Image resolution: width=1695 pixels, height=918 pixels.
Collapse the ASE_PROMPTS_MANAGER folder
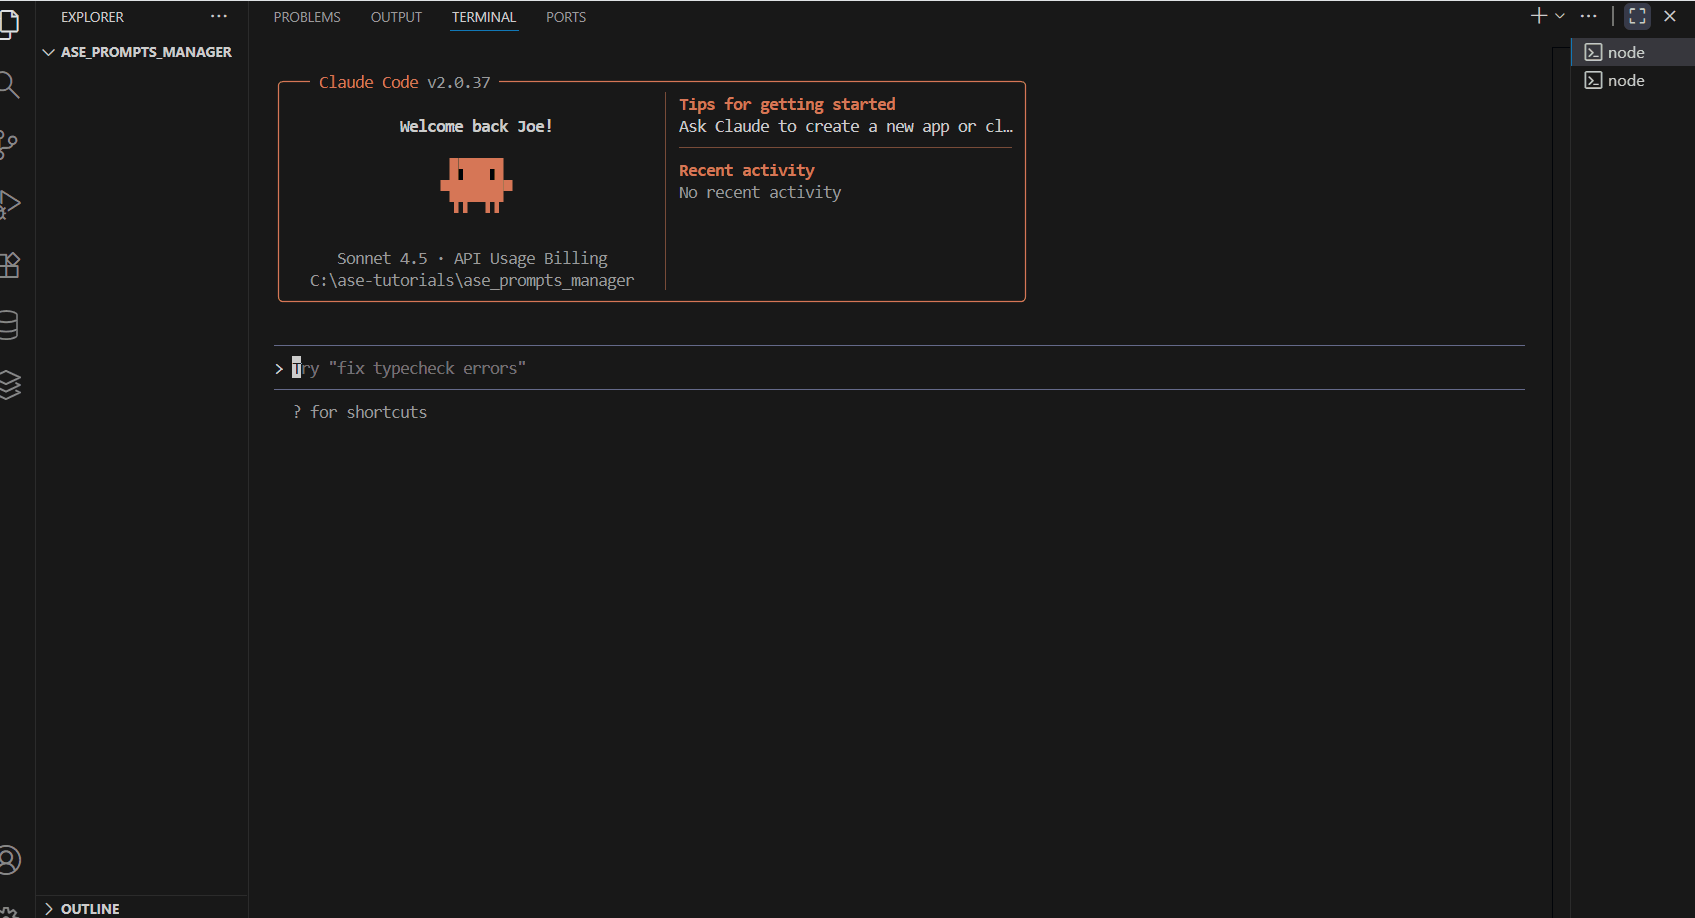click(x=48, y=52)
